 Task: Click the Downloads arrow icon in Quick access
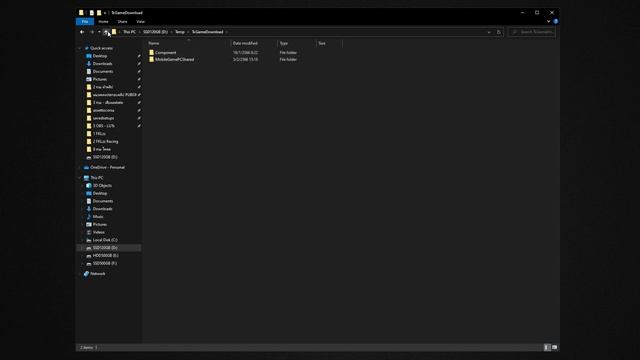click(89, 64)
